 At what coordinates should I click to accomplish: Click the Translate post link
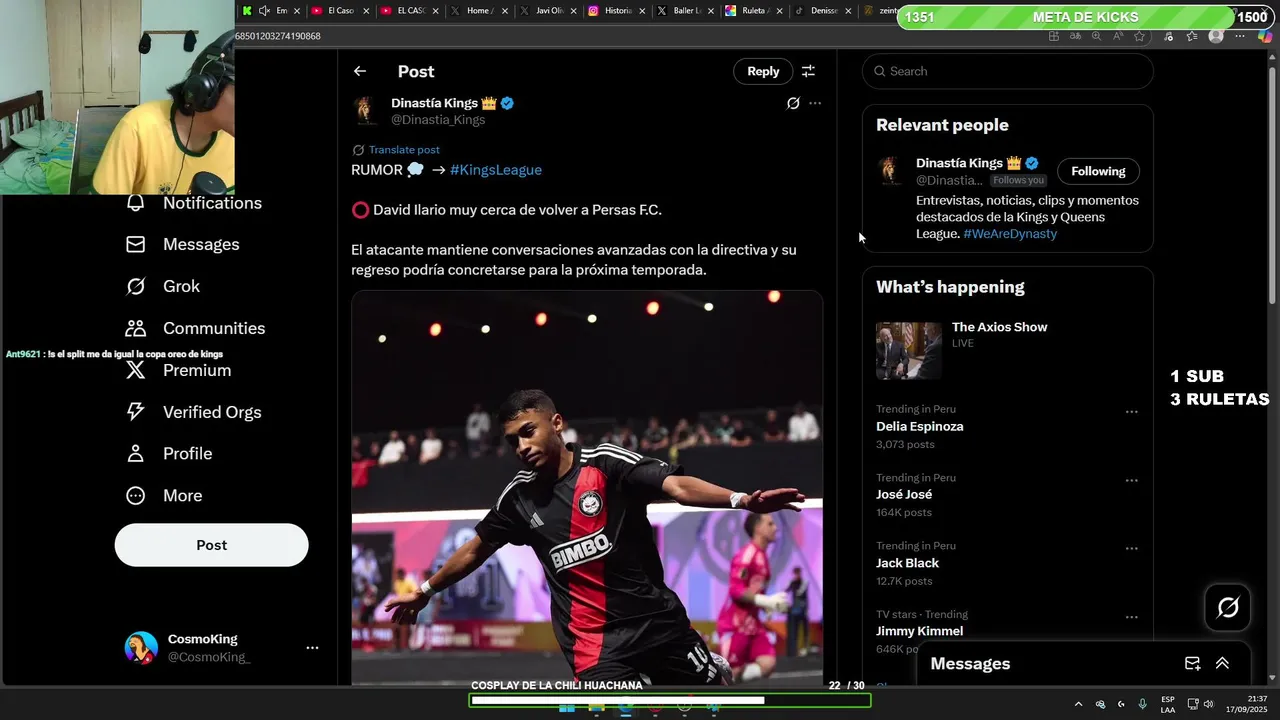coord(404,150)
